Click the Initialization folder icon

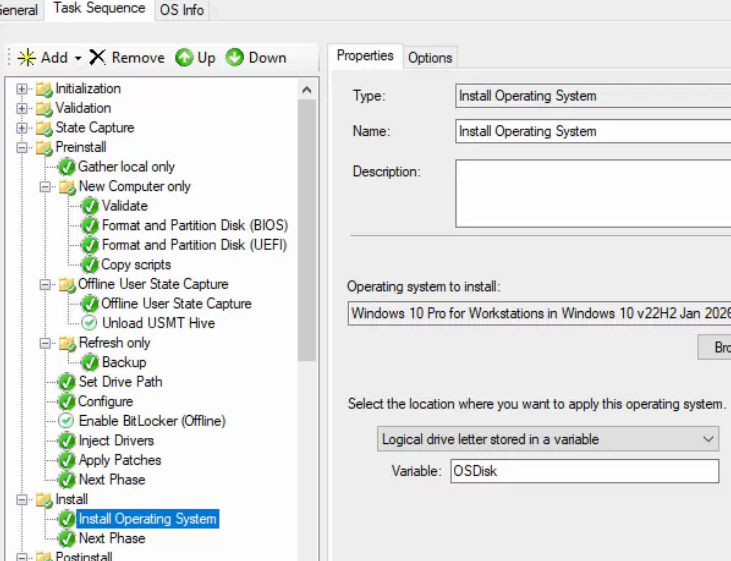click(44, 89)
